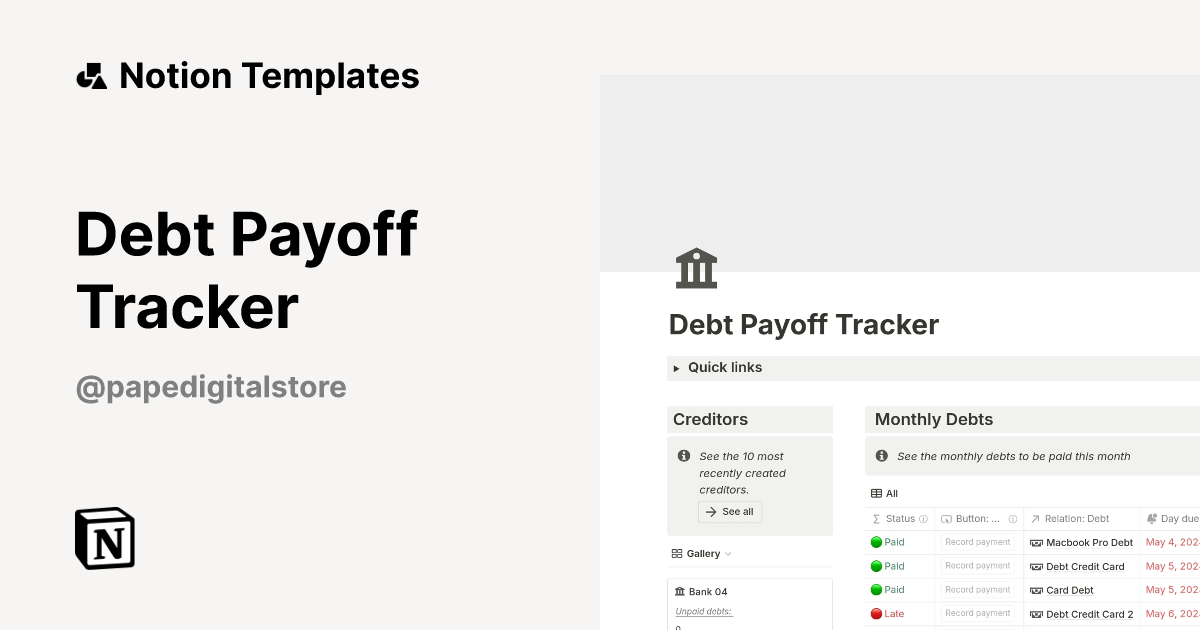Click the bank icon on the Bank 04 card
Screen dimensions: 1200x630
pos(680,591)
